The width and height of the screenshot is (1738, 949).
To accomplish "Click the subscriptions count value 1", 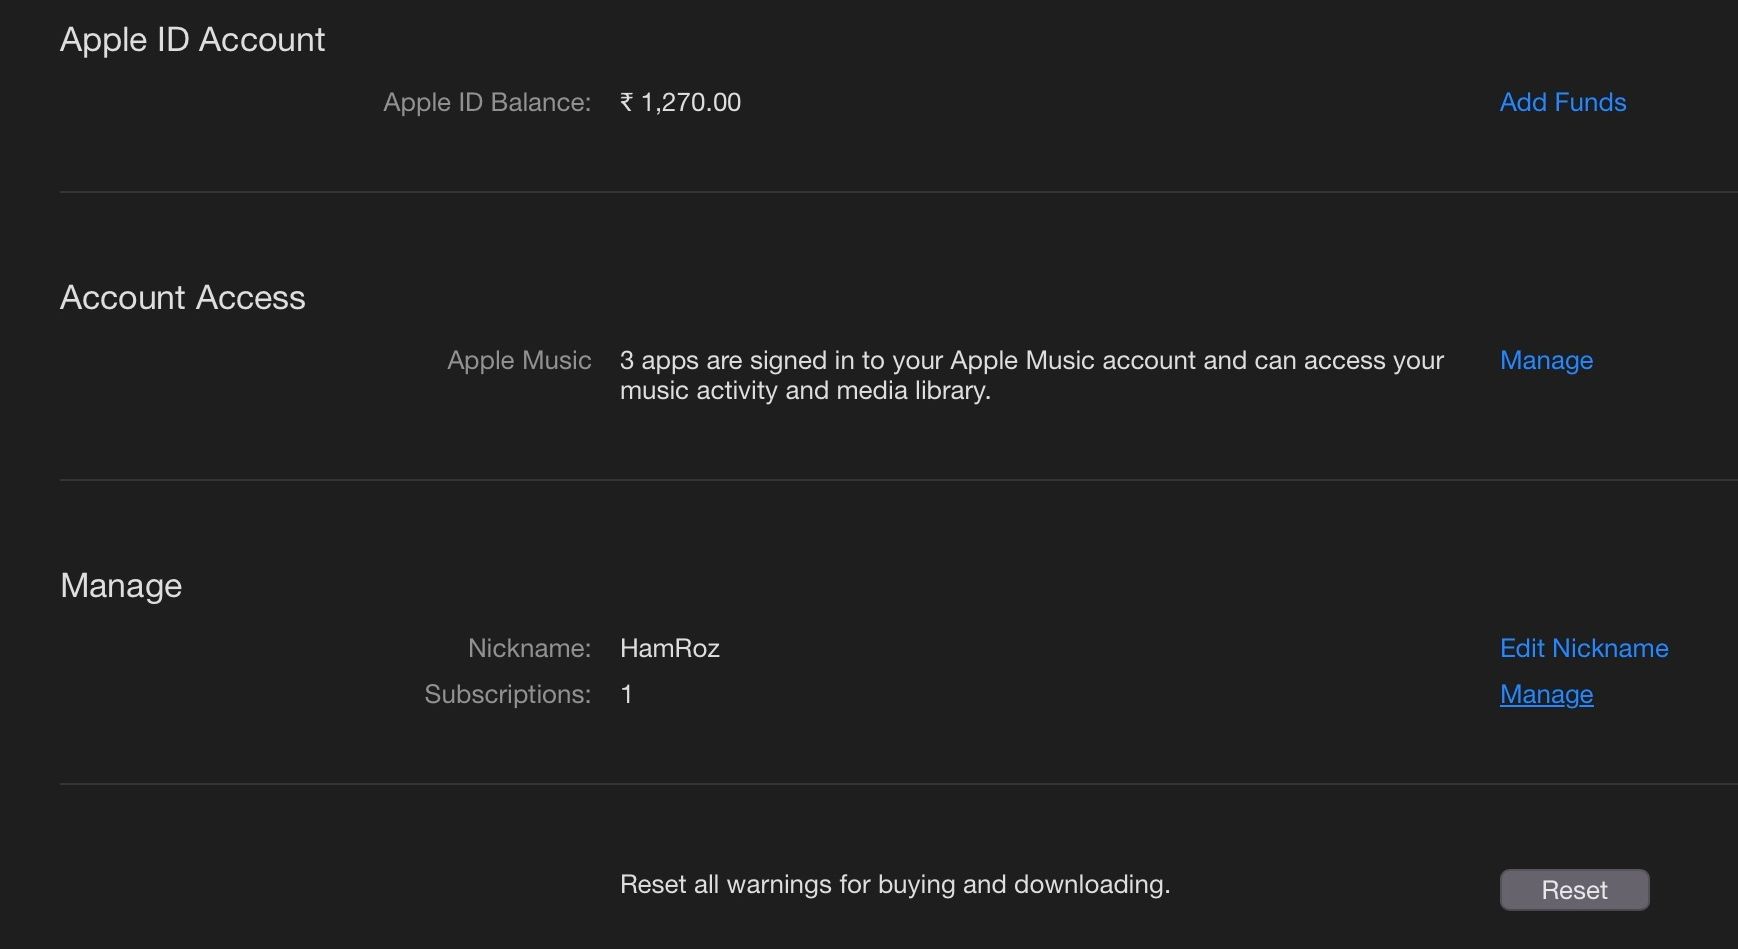I will (x=626, y=694).
